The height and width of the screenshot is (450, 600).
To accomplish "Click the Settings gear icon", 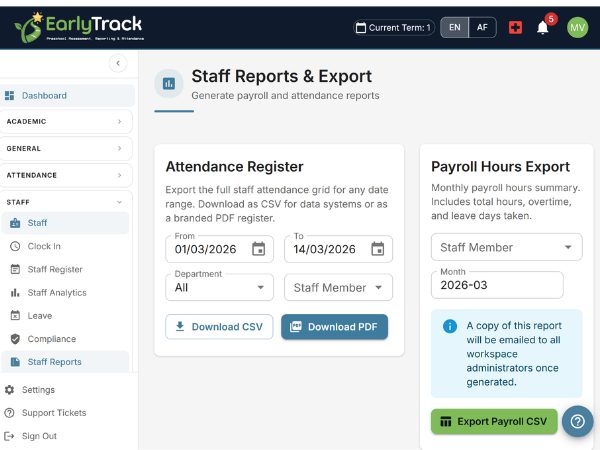I will pos(9,390).
